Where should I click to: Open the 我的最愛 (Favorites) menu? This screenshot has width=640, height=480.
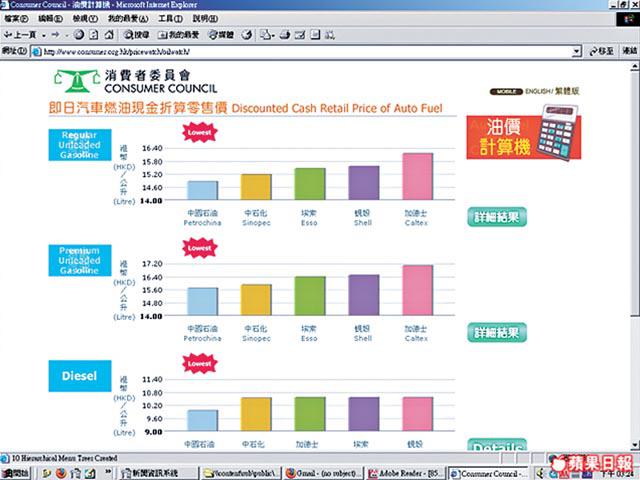pyautogui.click(x=128, y=19)
